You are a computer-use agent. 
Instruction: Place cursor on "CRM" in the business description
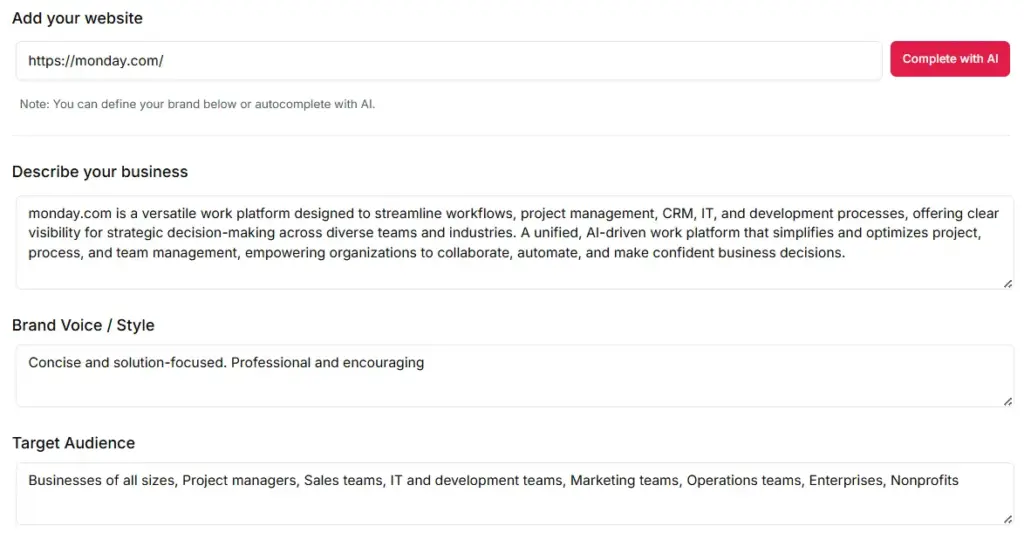click(678, 213)
